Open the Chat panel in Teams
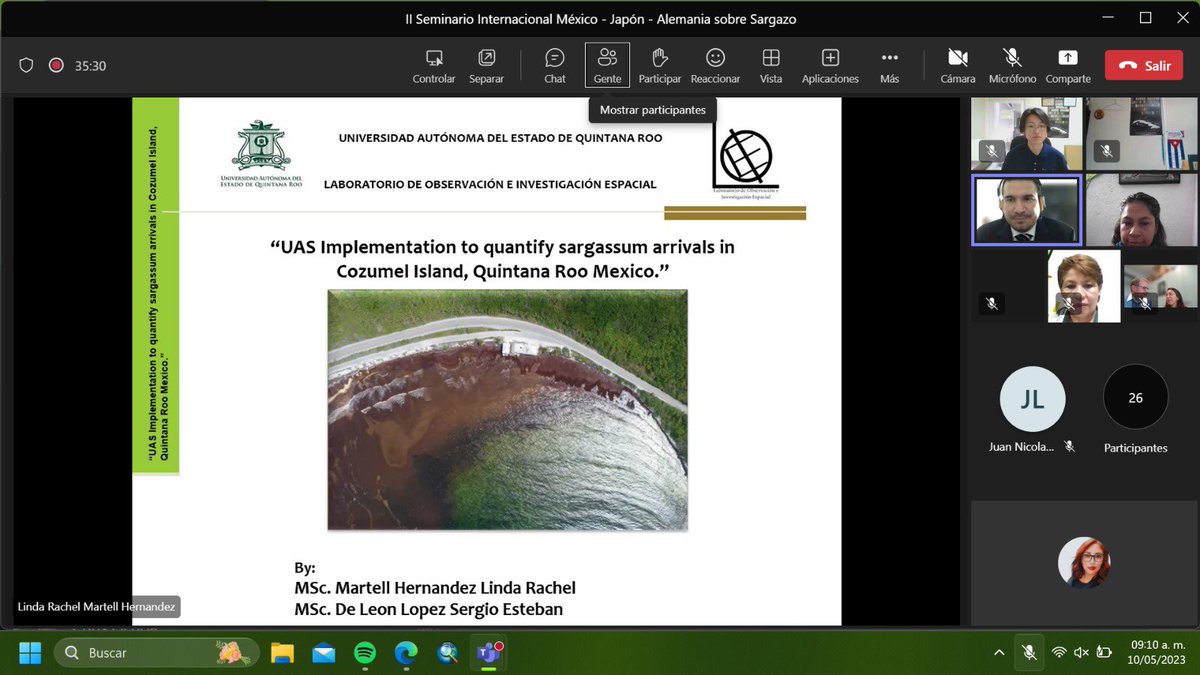This screenshot has height=675, width=1200. 554,65
